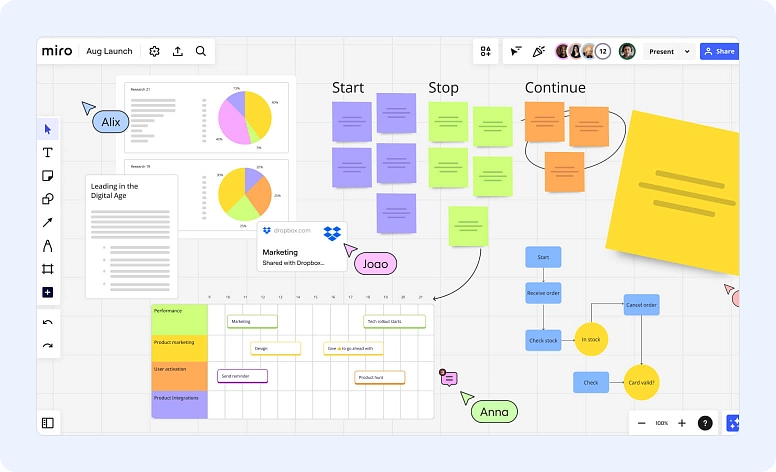
Task: Select the Design timeline card
Action: click(276, 348)
